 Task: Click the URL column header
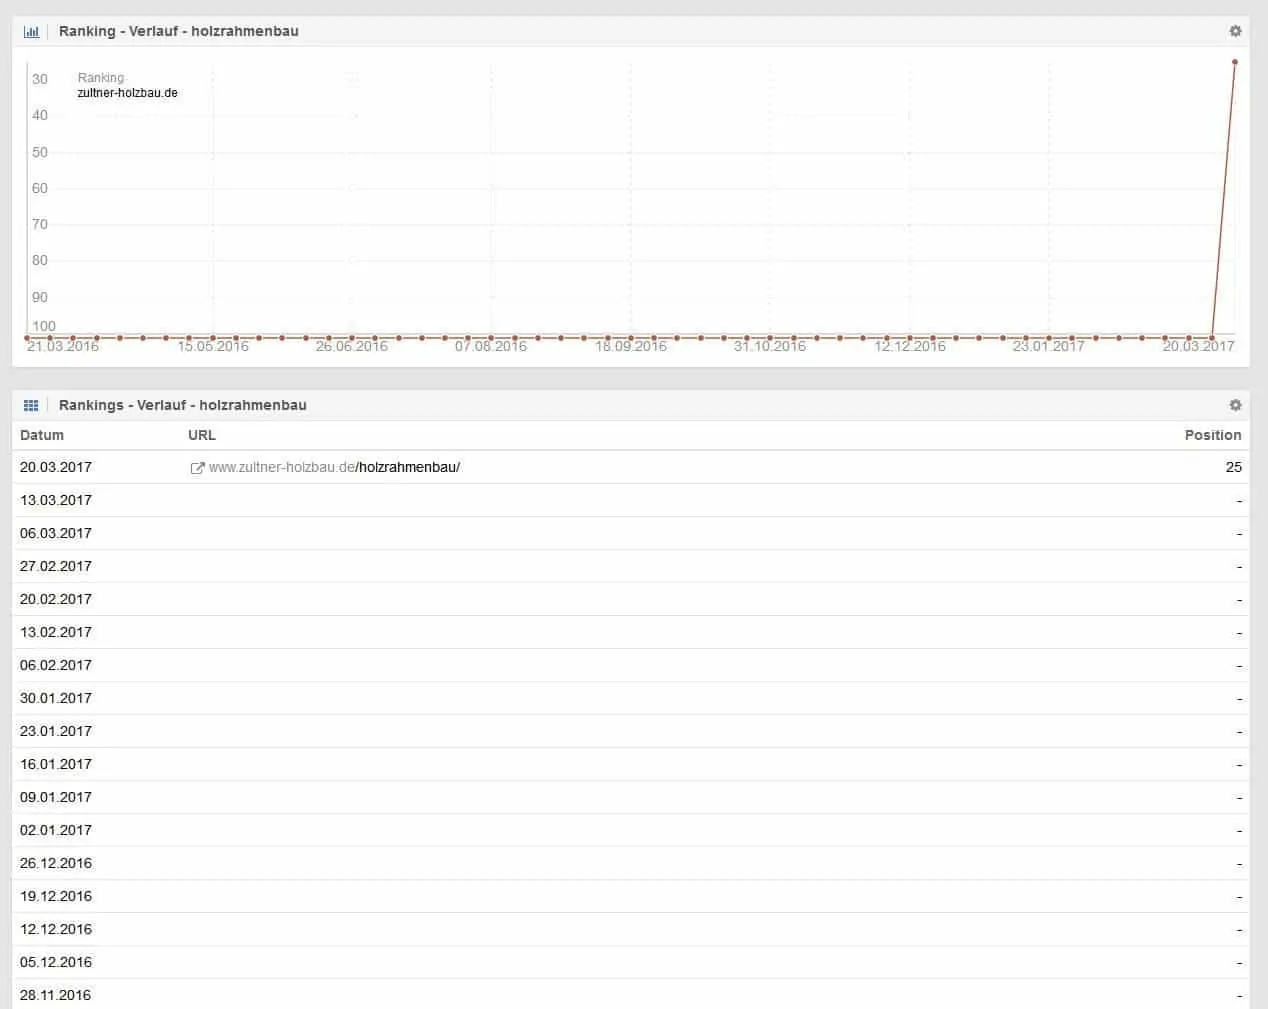(x=202, y=435)
